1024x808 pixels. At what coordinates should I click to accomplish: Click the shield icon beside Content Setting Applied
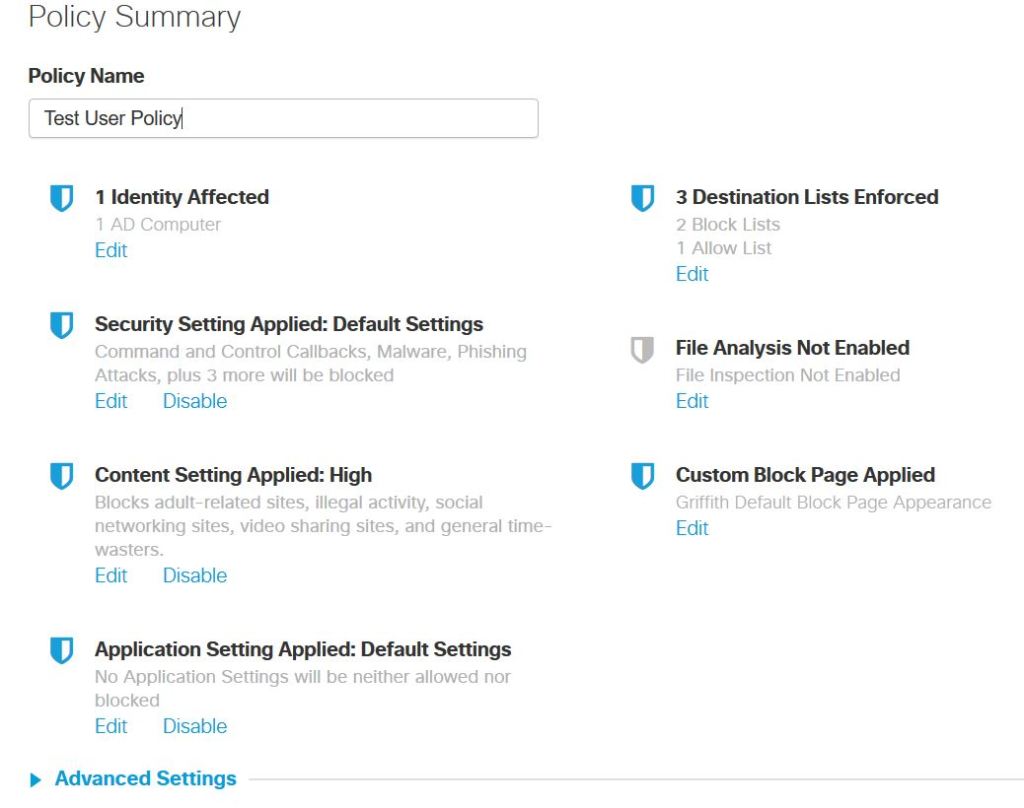coord(62,476)
